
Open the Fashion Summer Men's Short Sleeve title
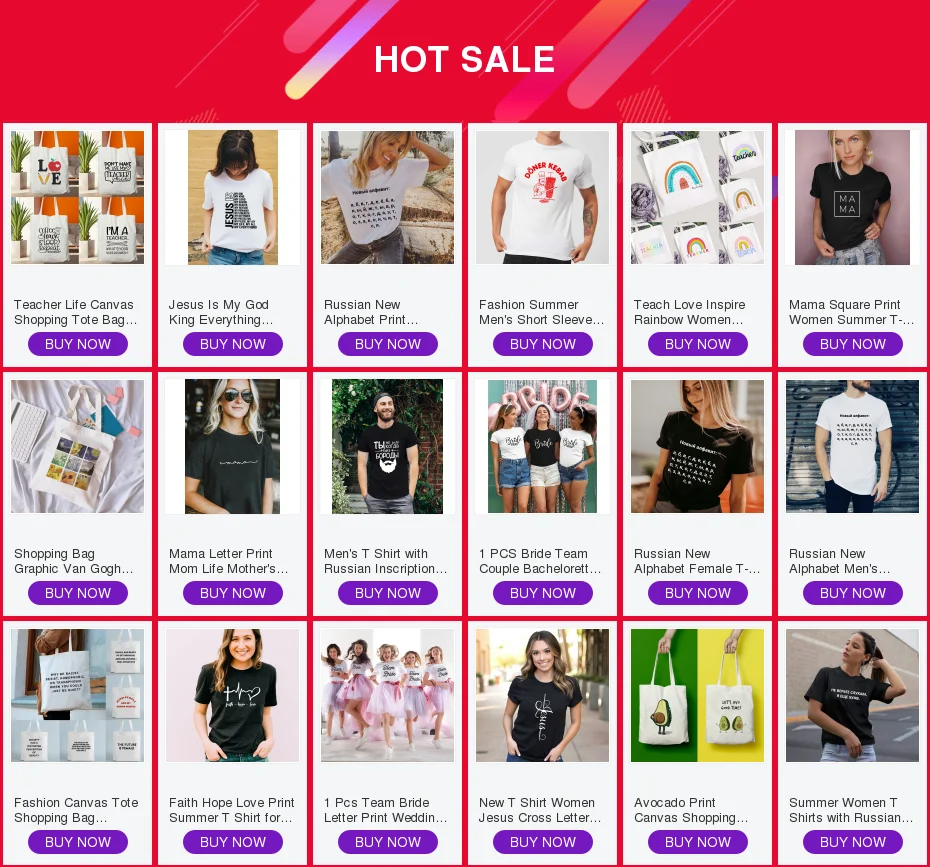(541, 312)
